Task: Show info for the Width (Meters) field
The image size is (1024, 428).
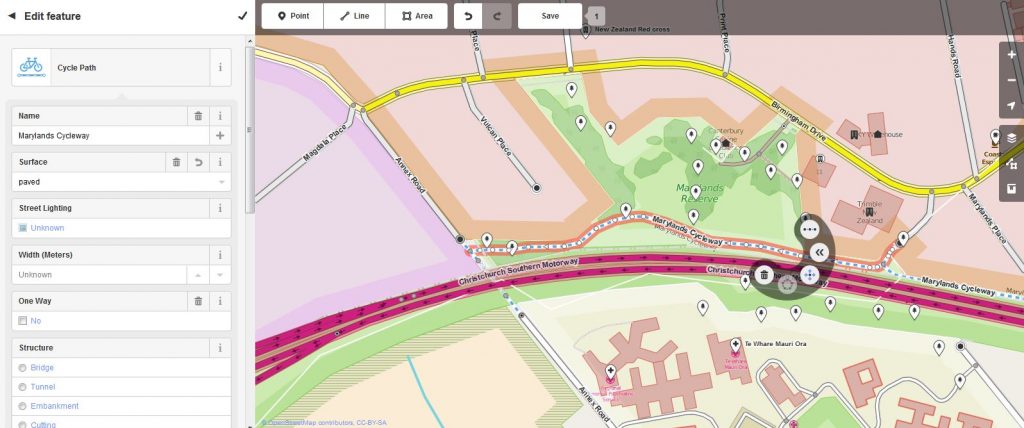Action: (220, 255)
